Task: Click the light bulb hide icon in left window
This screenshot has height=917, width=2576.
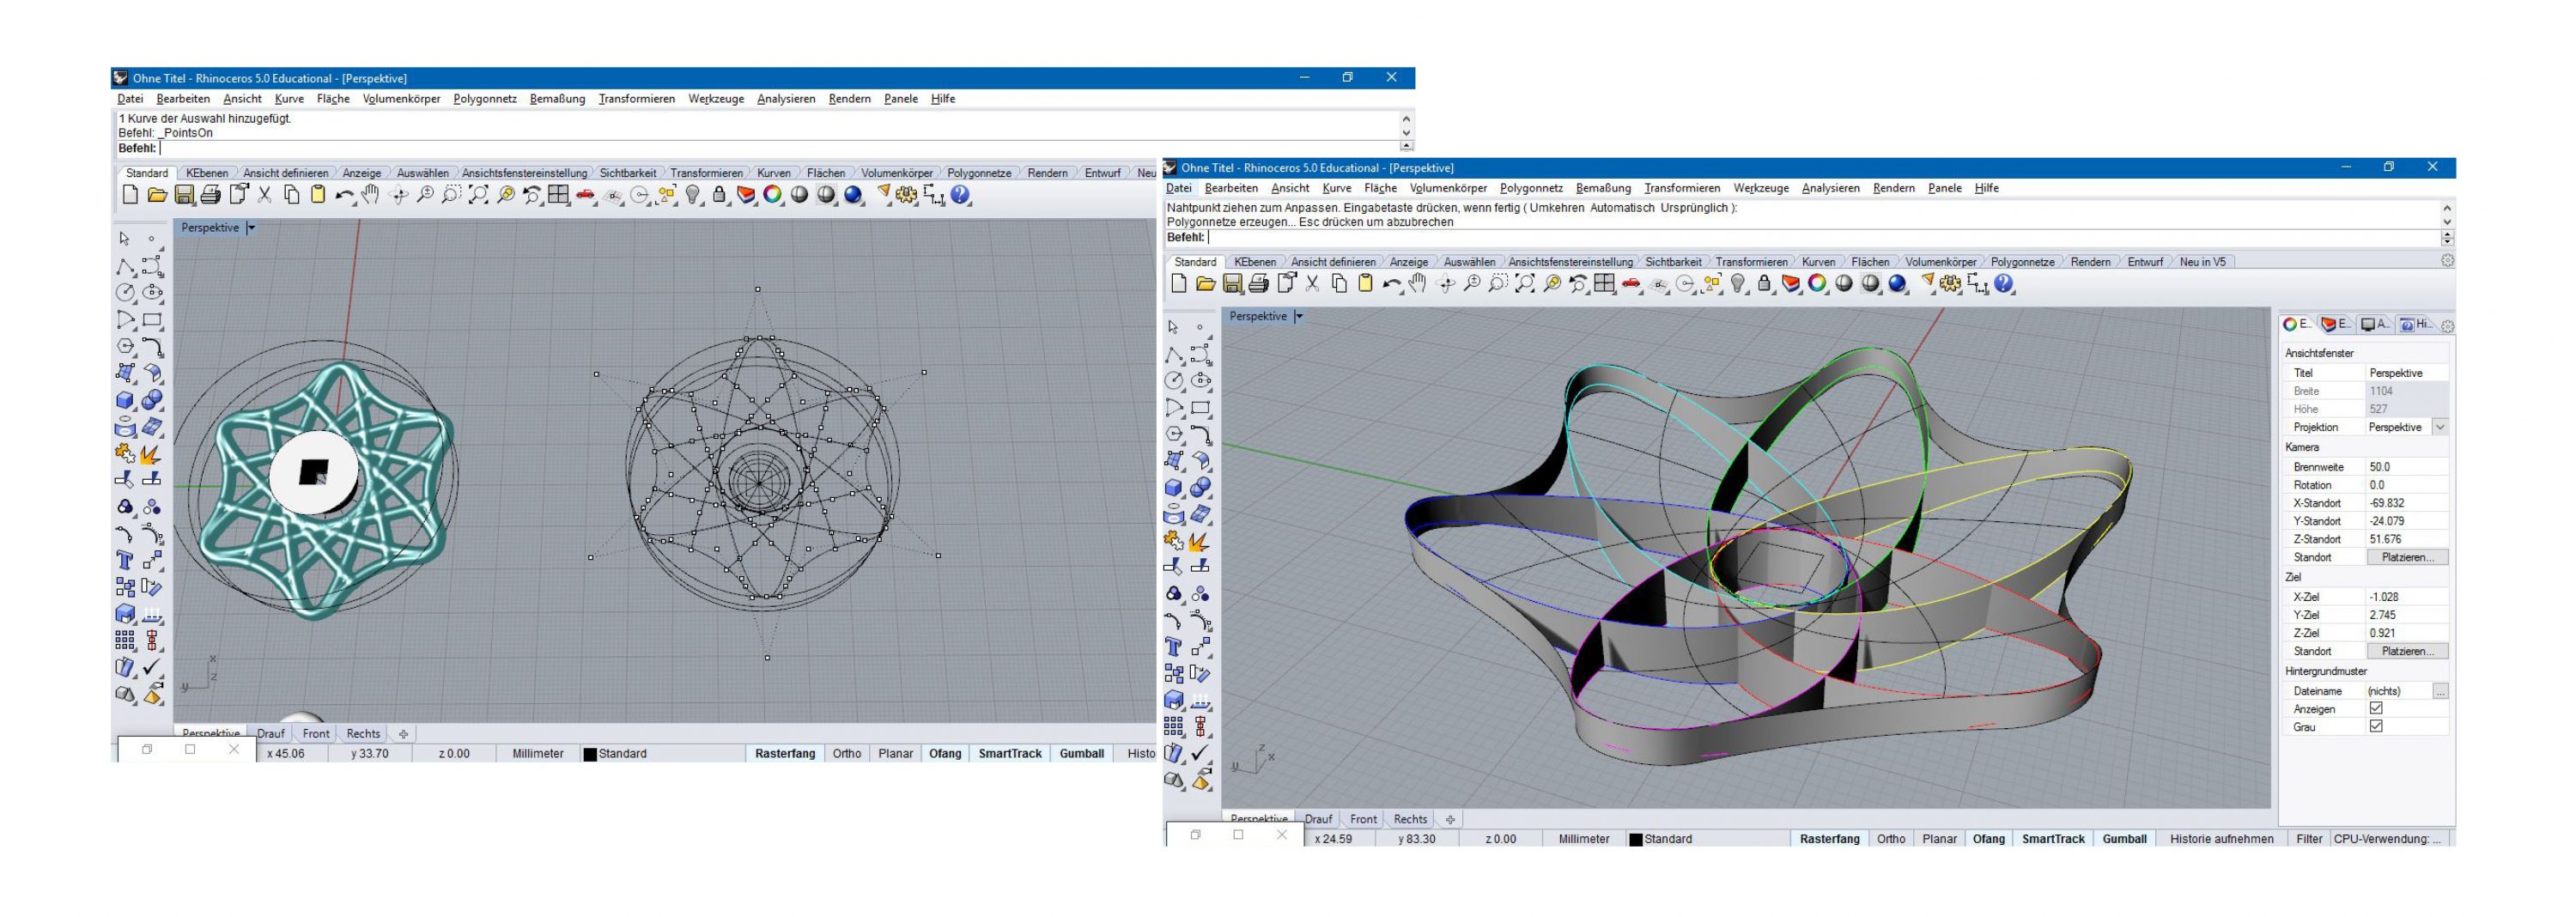Action: [693, 196]
